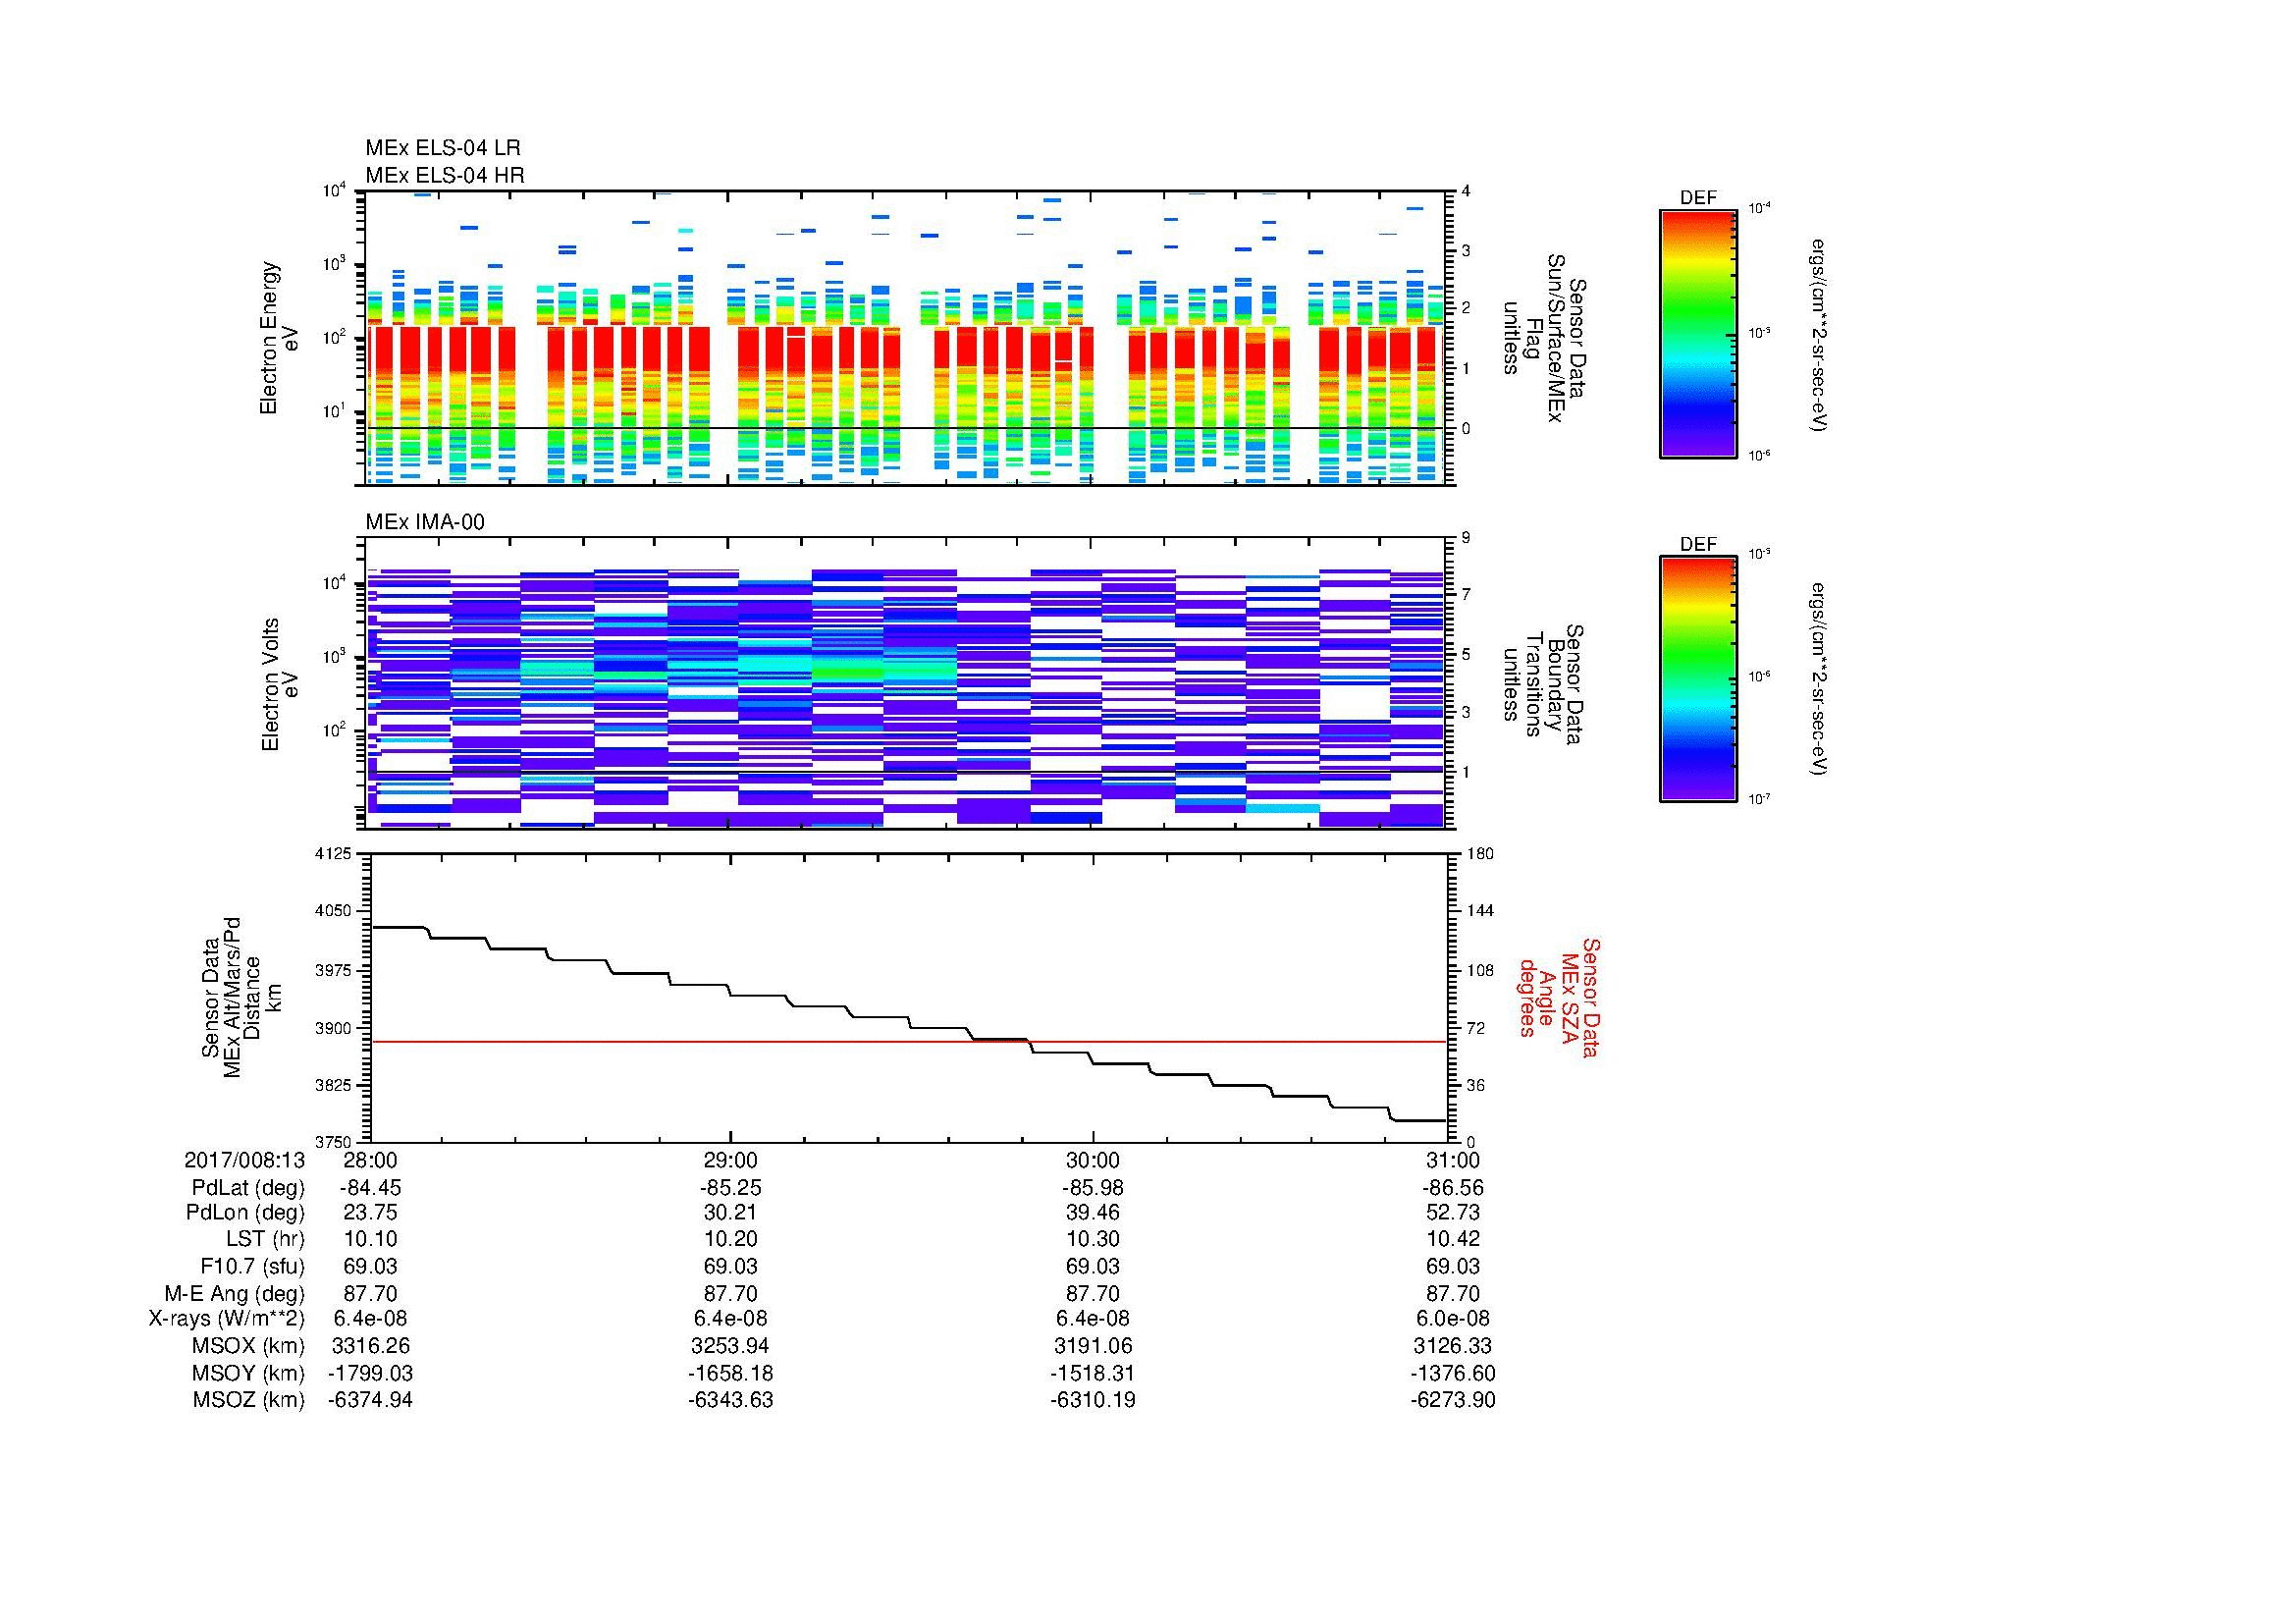The width and height of the screenshot is (2296, 1623).
Task: Click the MSOZ (km) row label
Action: tap(248, 1400)
